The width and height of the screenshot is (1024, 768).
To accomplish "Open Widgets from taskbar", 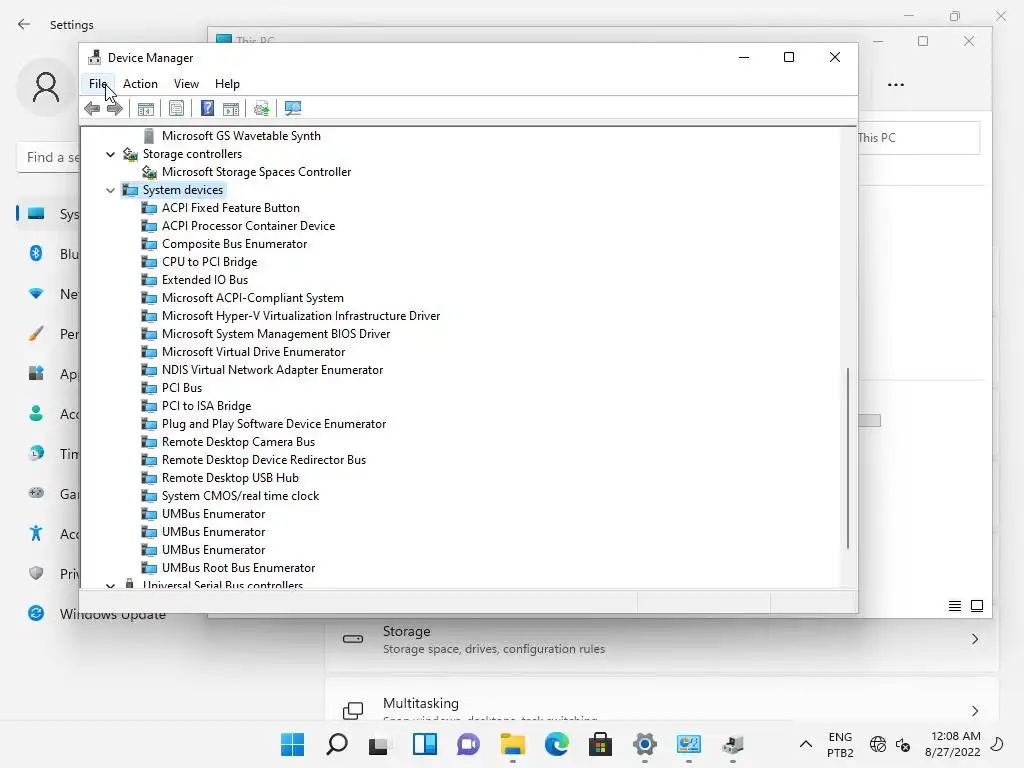I will 424,744.
